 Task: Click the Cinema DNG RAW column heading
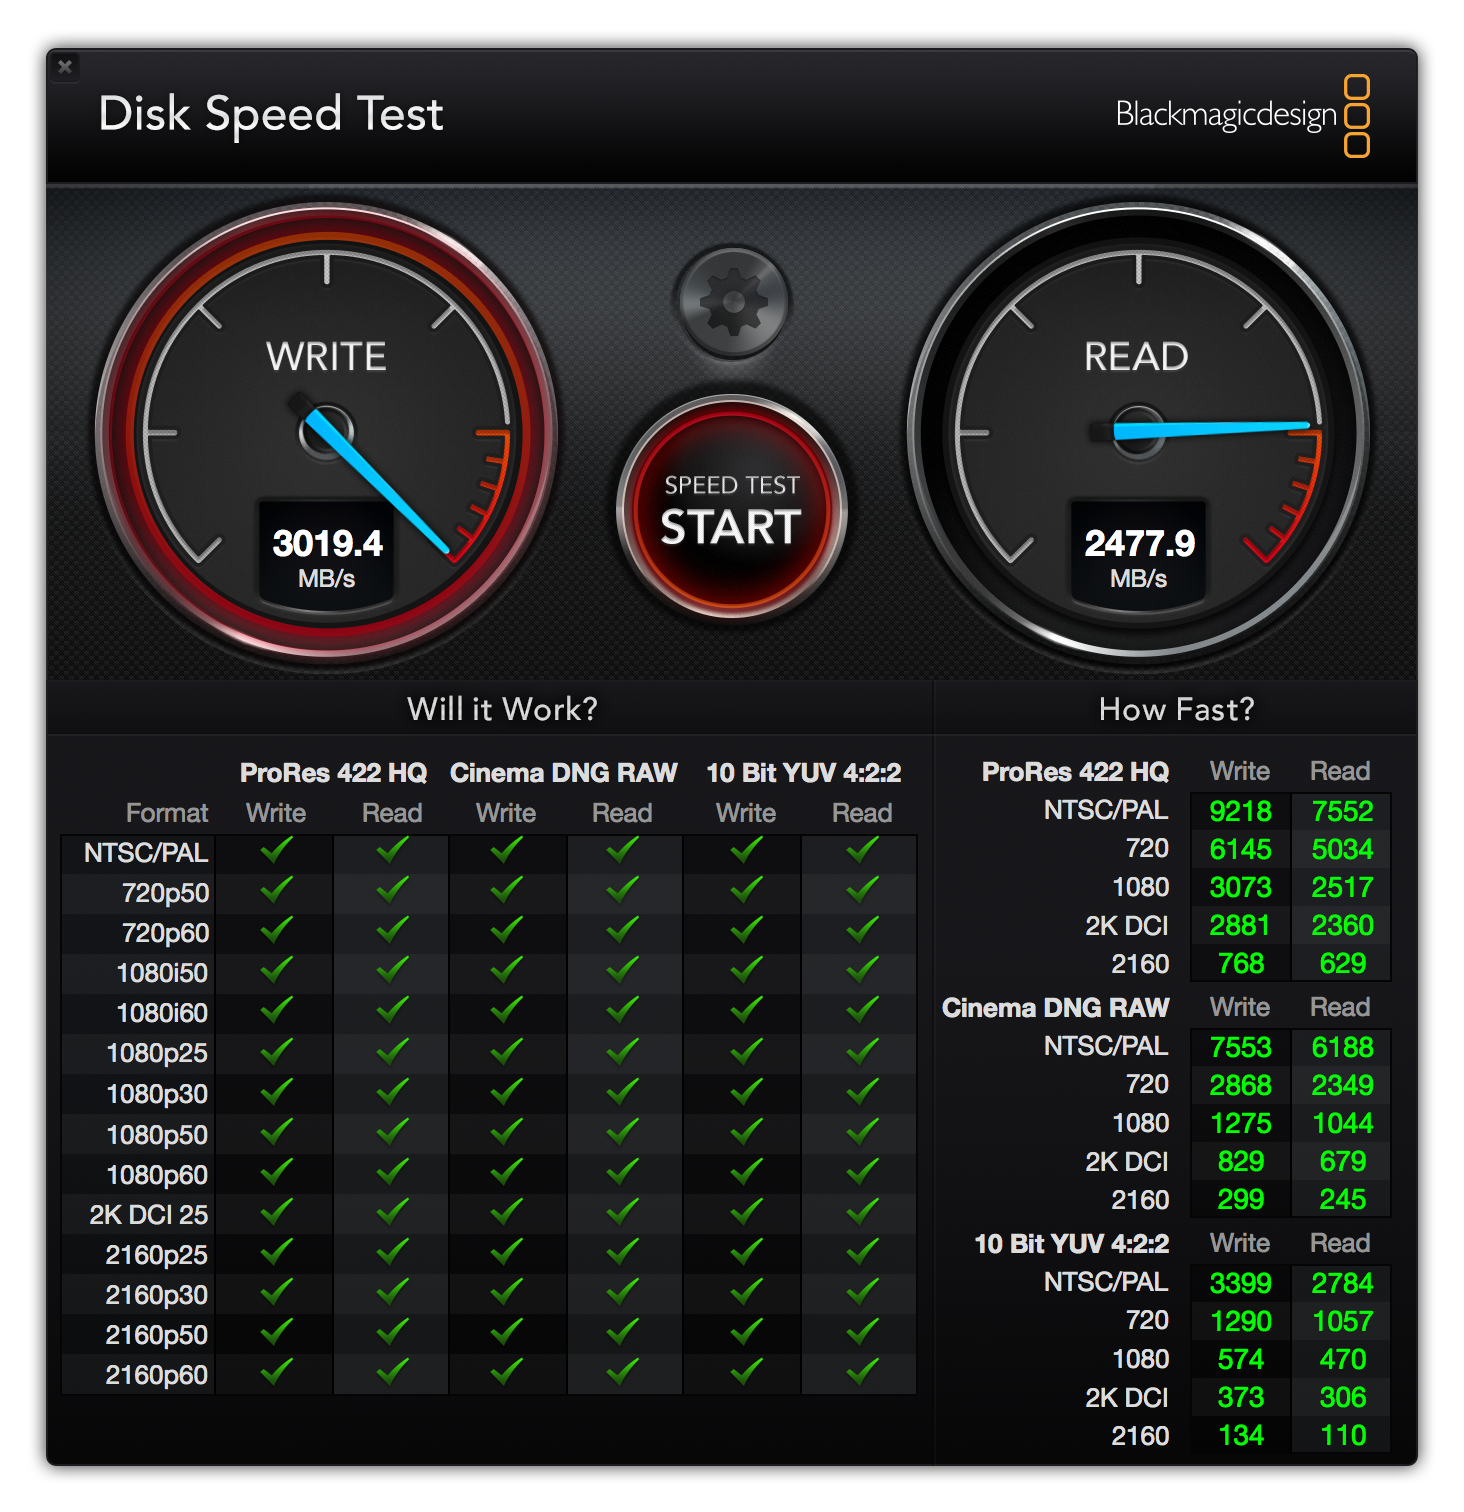click(x=563, y=772)
